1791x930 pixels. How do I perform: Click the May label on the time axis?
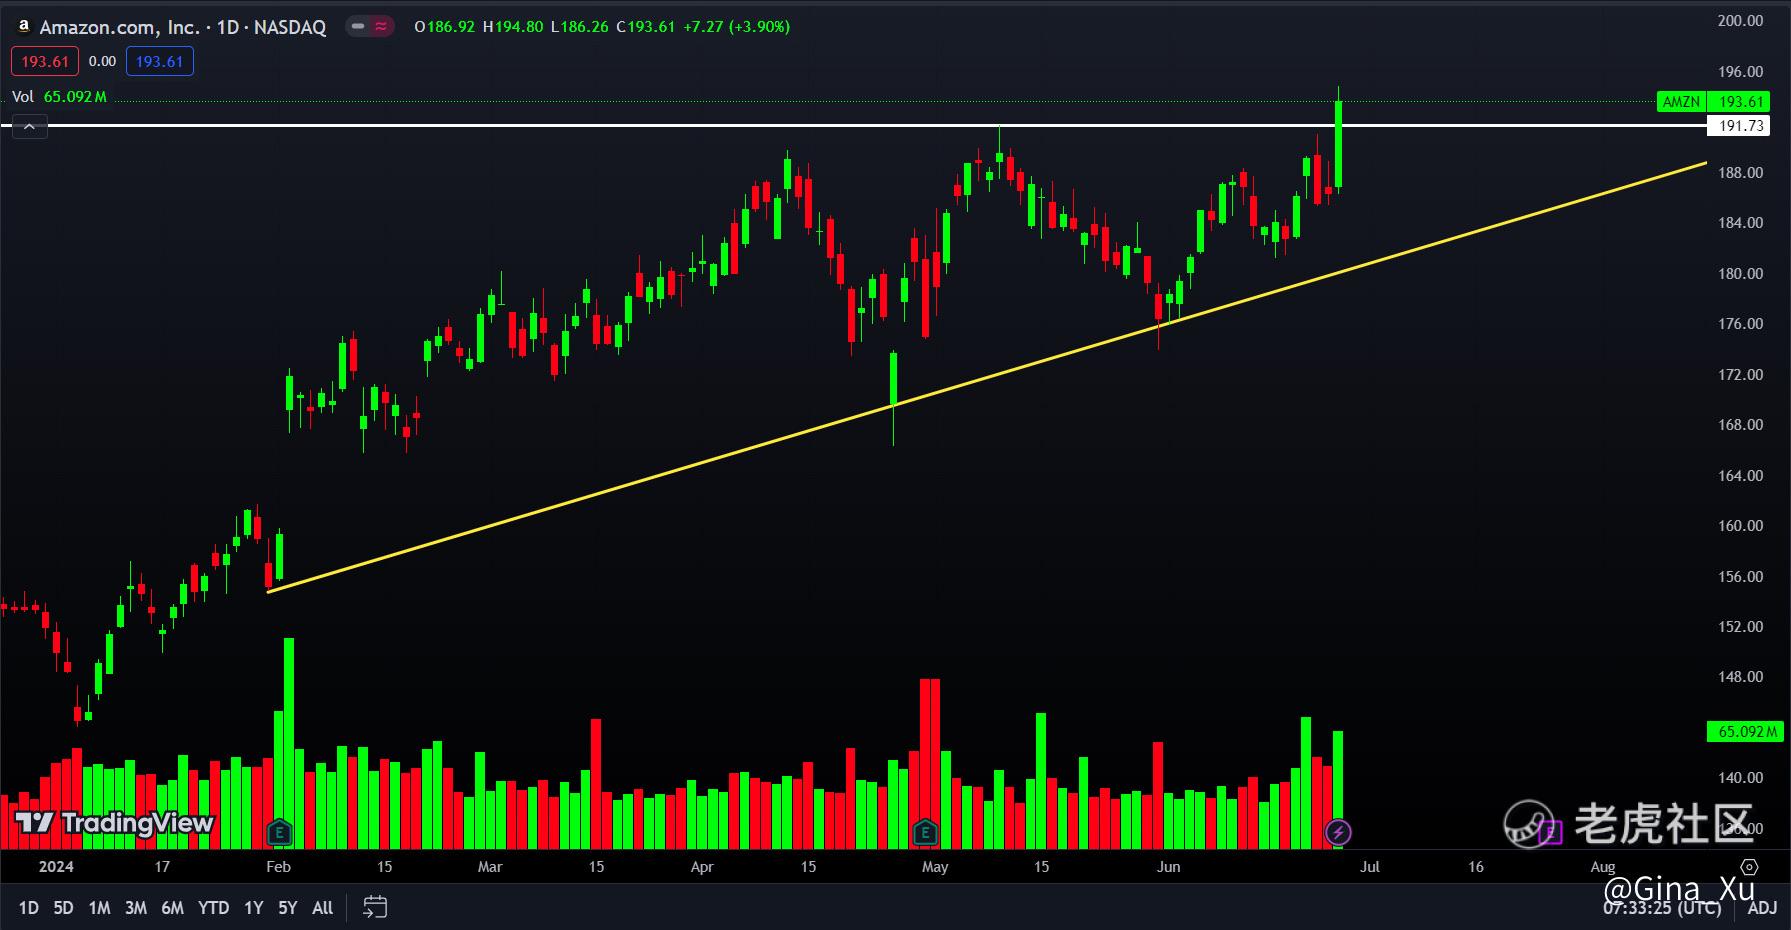tap(935, 867)
